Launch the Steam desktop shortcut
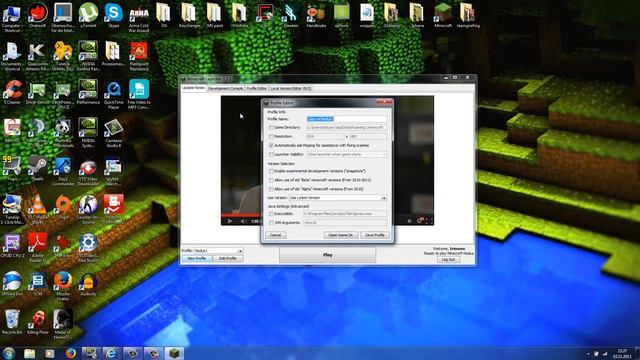 tap(37, 168)
